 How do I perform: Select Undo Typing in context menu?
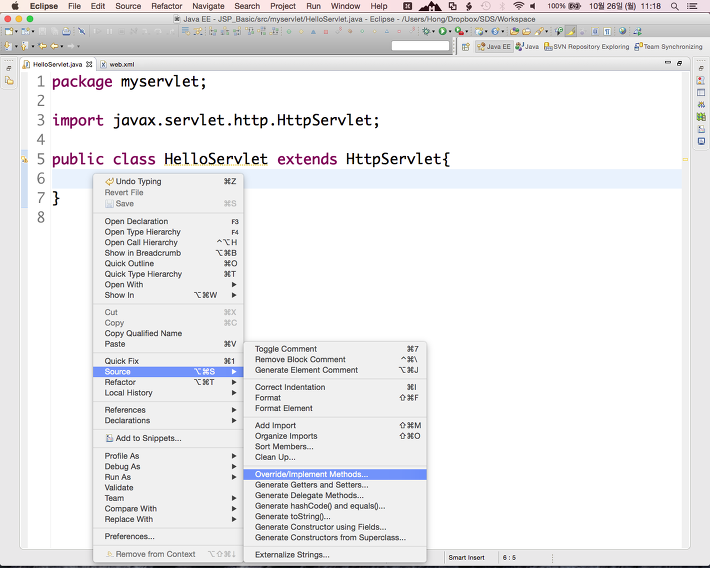point(168,181)
